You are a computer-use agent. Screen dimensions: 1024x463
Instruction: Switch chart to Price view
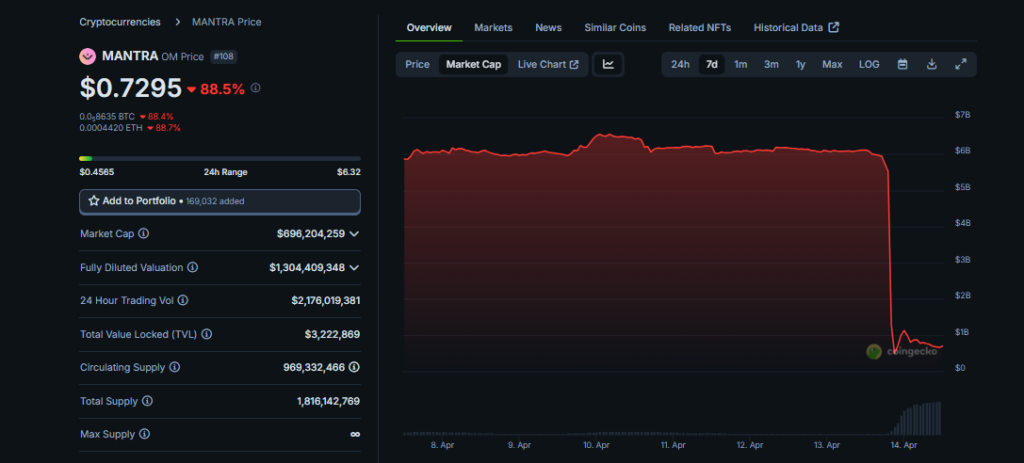(x=417, y=65)
